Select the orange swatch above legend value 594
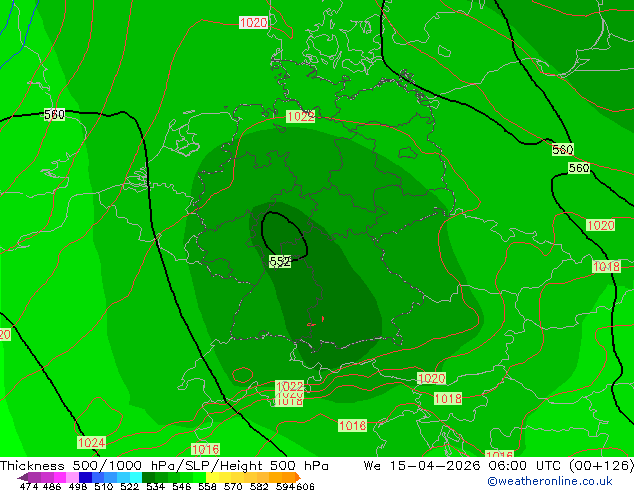634x490 pixels. click(x=289, y=477)
